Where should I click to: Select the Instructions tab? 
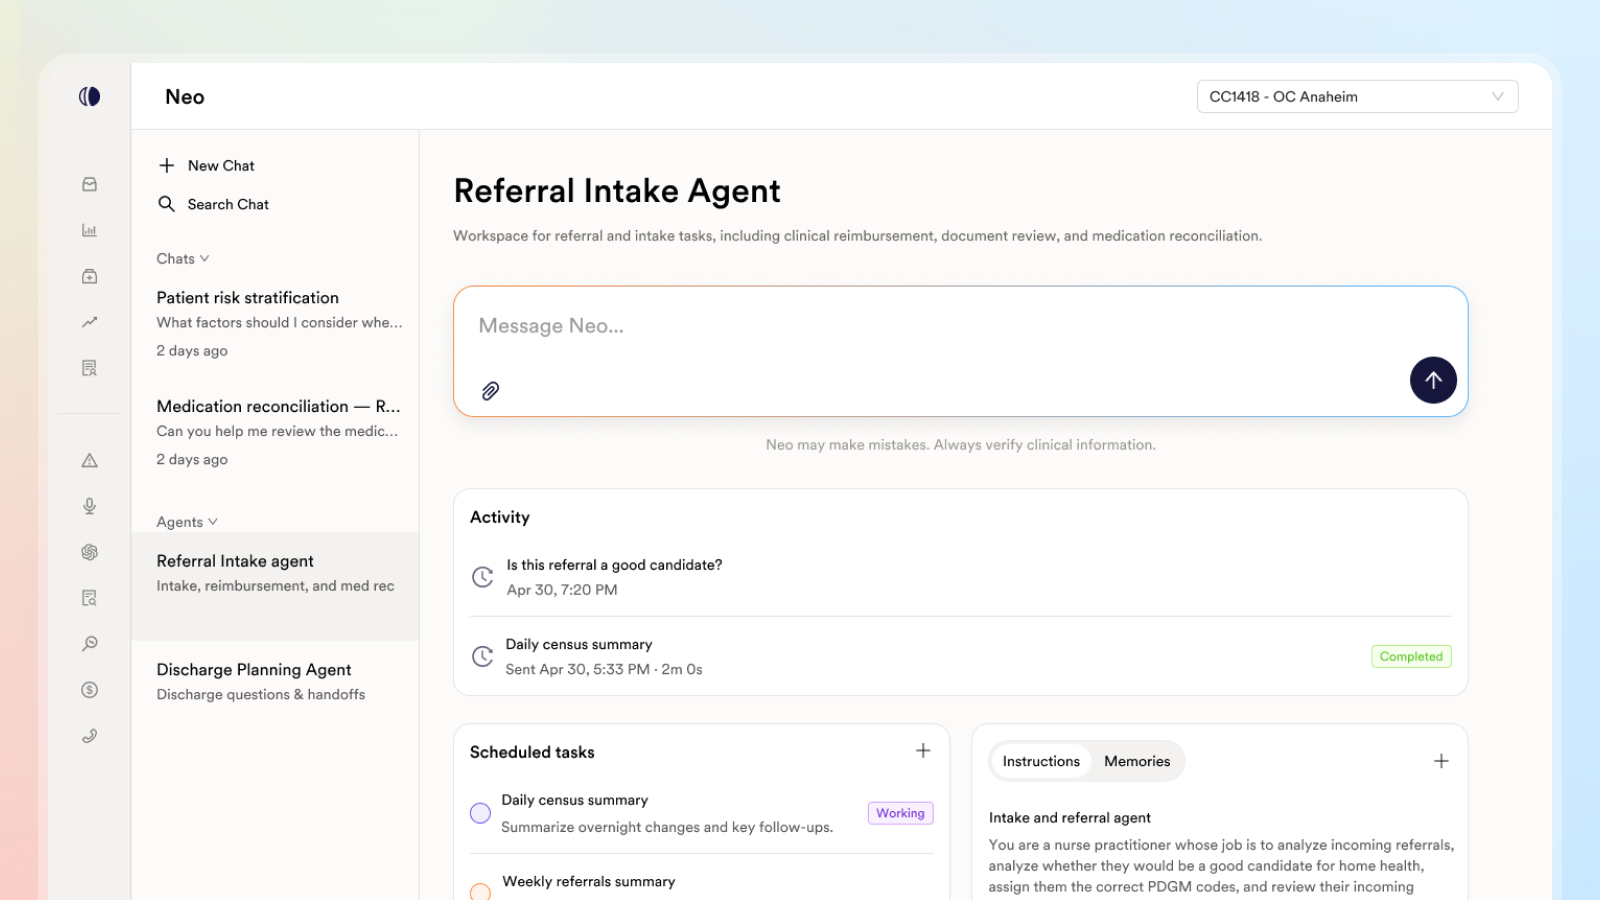[x=1041, y=761]
